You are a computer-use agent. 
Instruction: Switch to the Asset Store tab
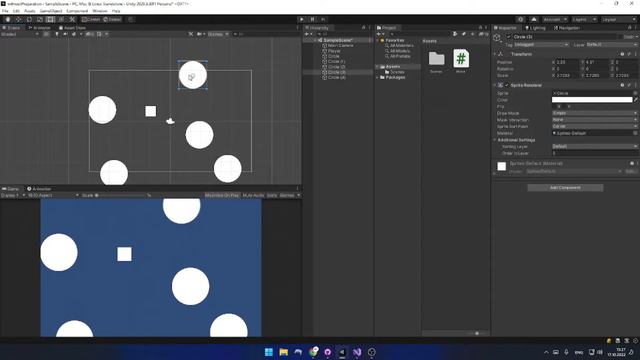coord(72,28)
